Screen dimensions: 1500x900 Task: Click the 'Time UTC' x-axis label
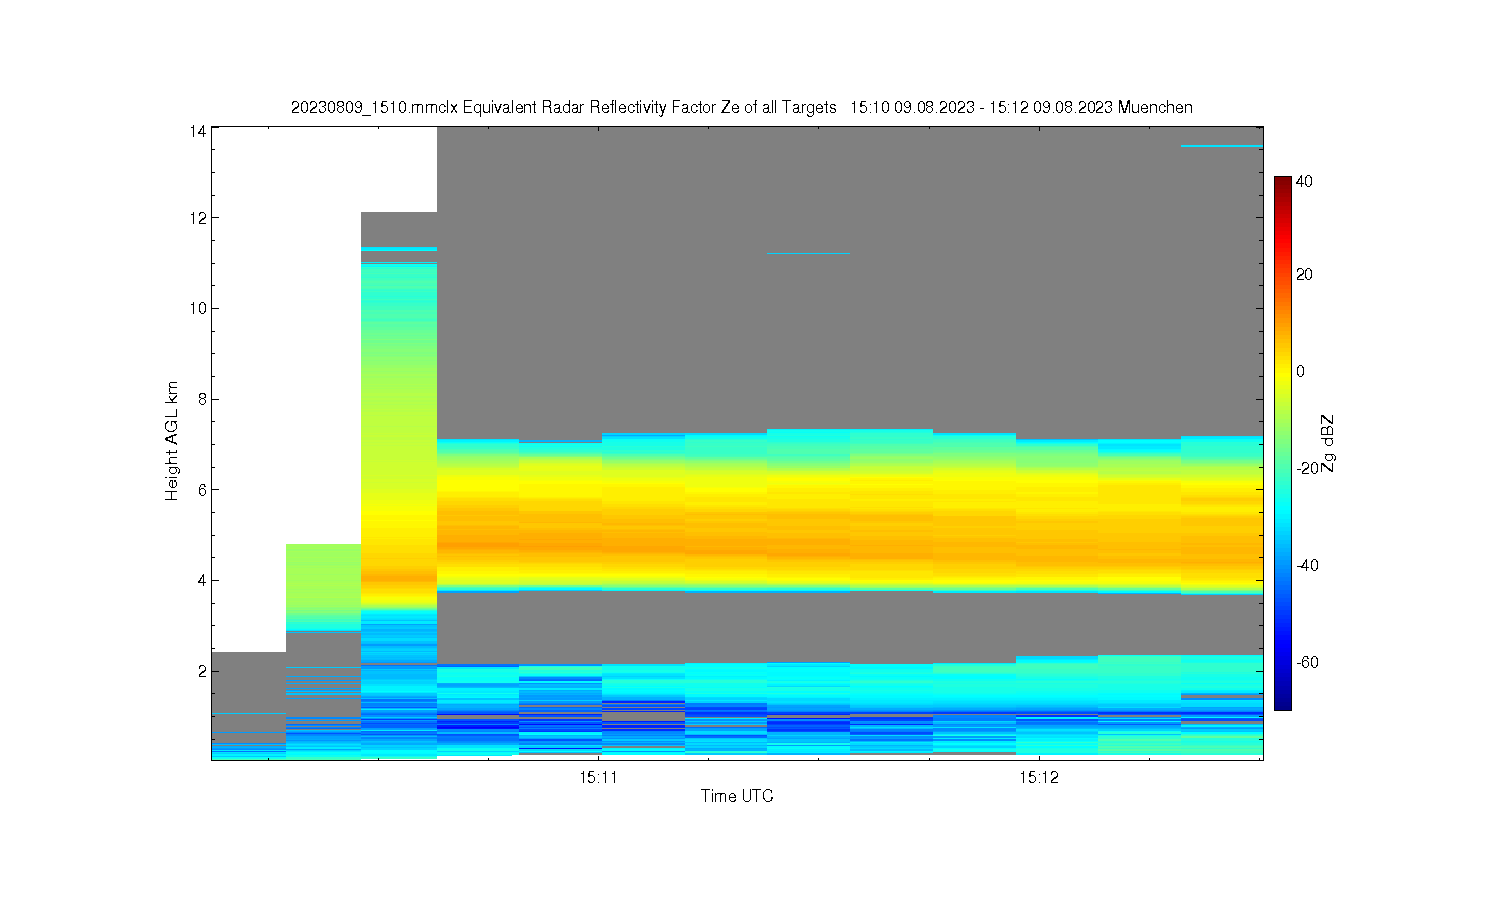click(x=737, y=796)
